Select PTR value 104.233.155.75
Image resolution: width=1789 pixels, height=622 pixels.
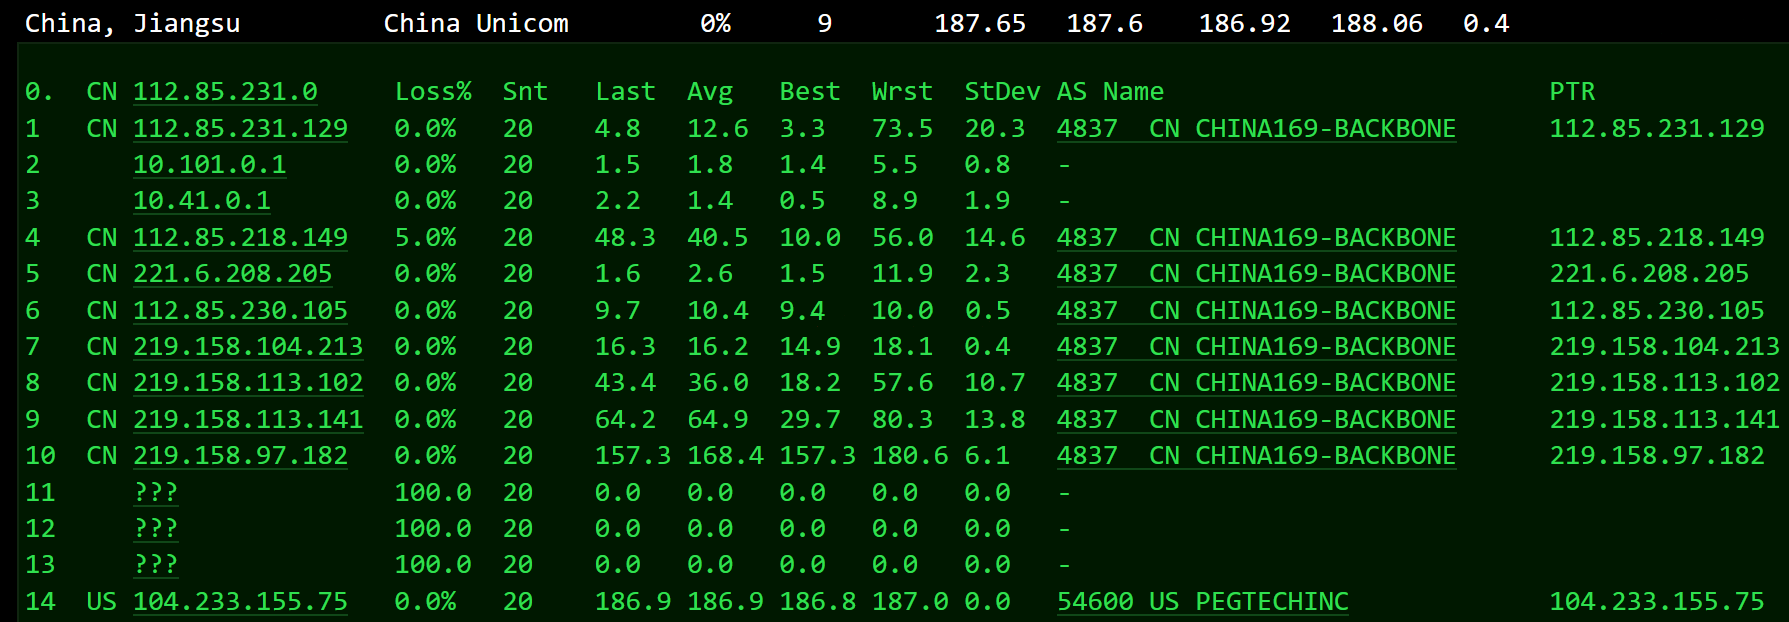point(1657,602)
